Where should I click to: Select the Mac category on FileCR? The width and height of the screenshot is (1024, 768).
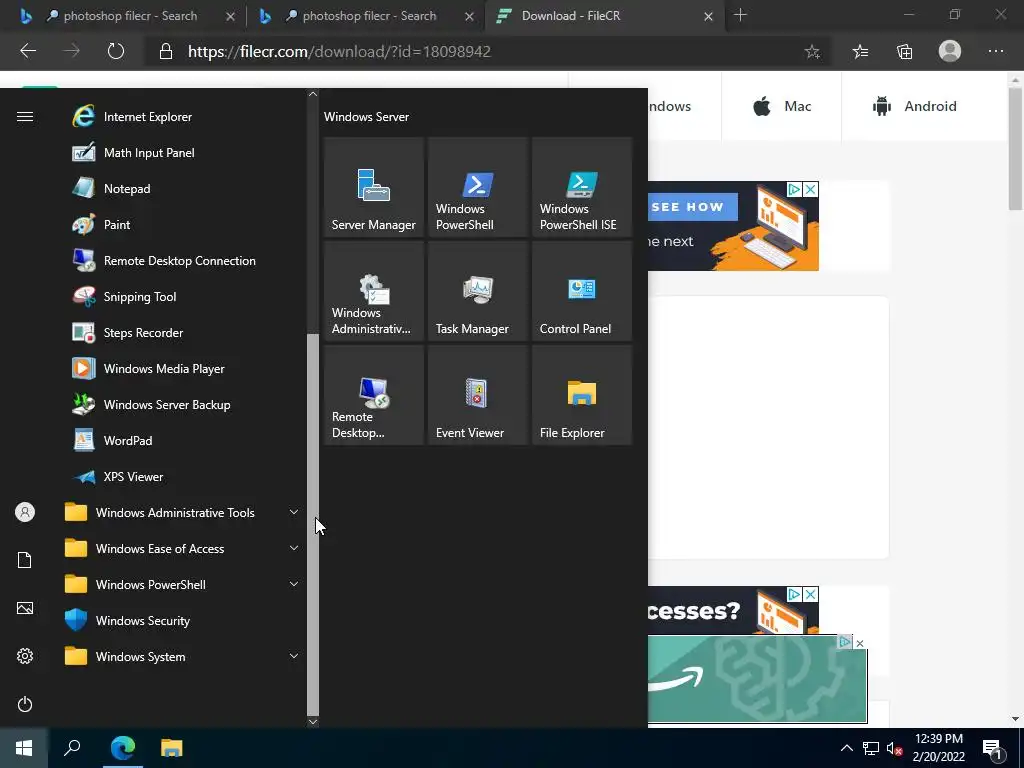(x=782, y=106)
